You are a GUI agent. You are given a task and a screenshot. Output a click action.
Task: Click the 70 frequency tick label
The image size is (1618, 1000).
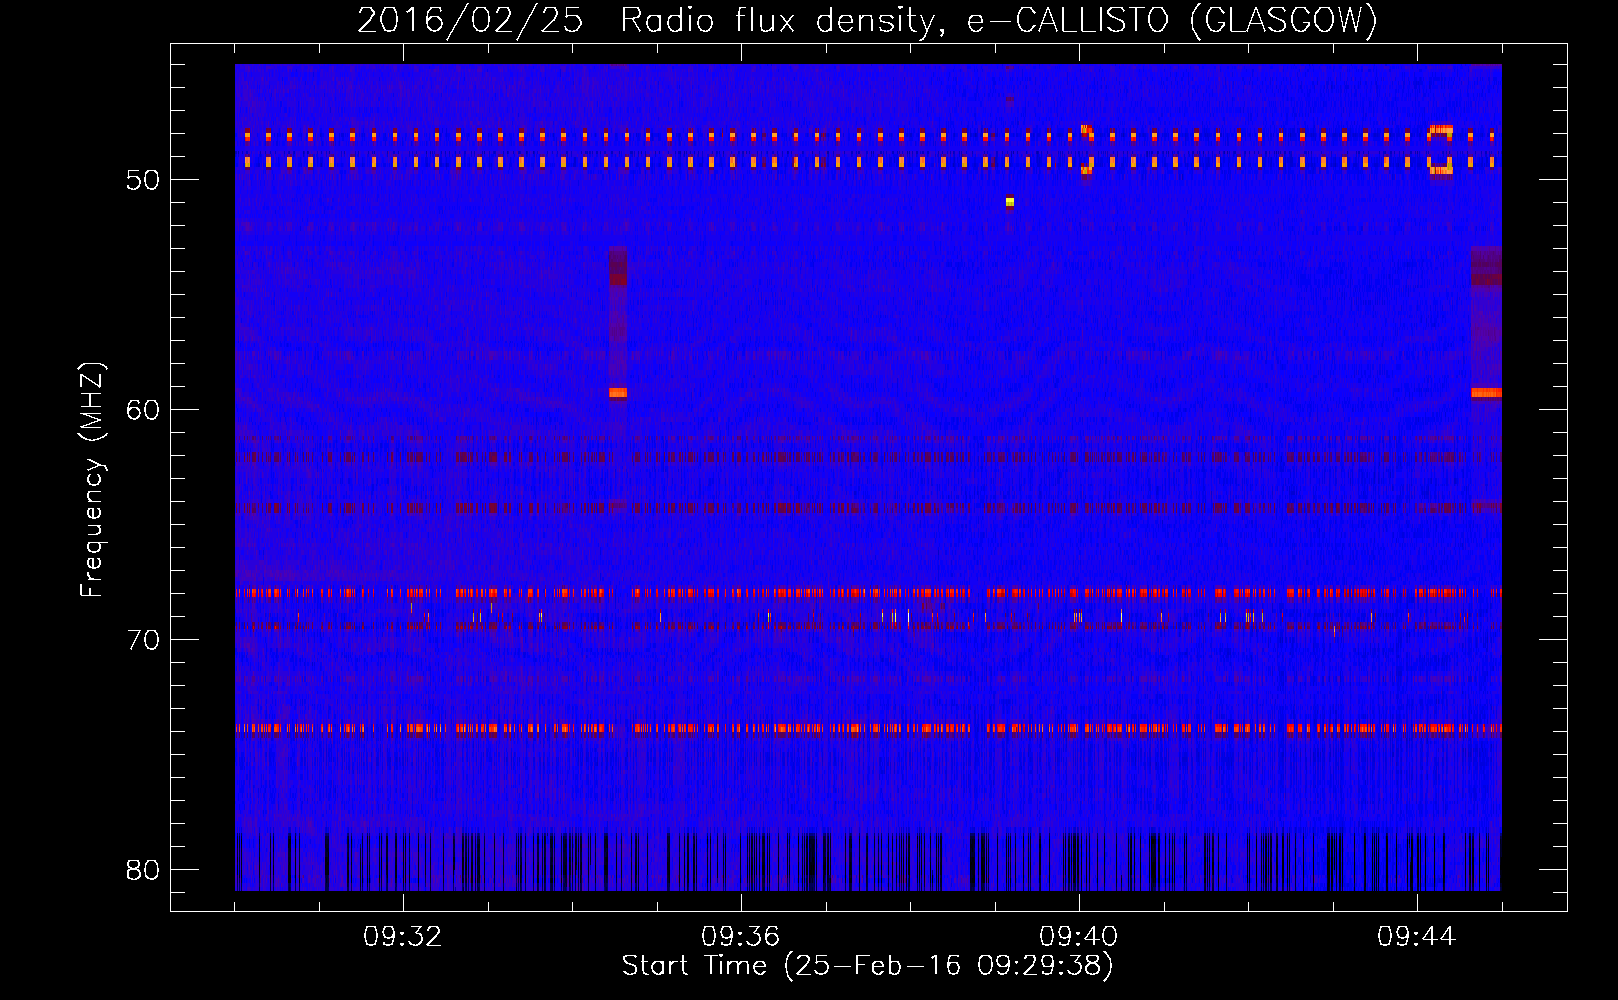click(x=143, y=640)
